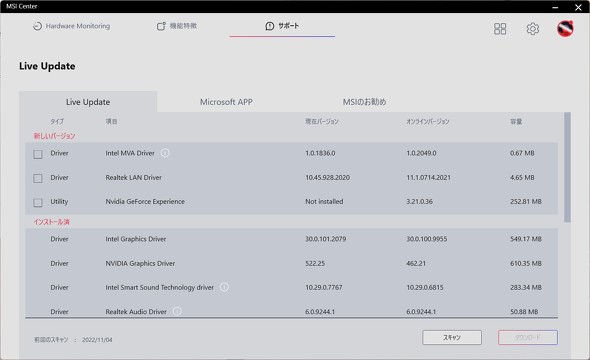Click online version 1.0.2049.0

click(x=421, y=153)
